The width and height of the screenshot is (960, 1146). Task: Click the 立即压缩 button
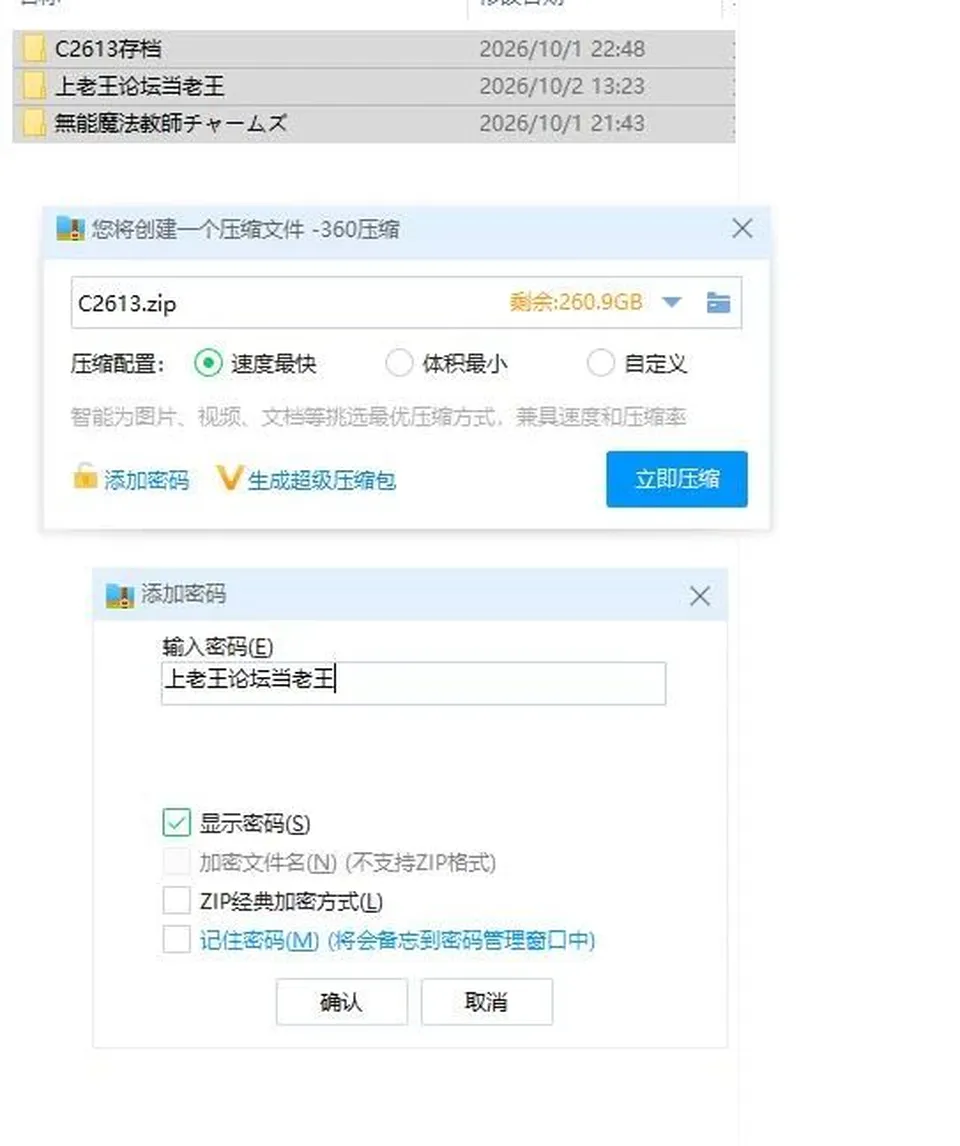677,479
